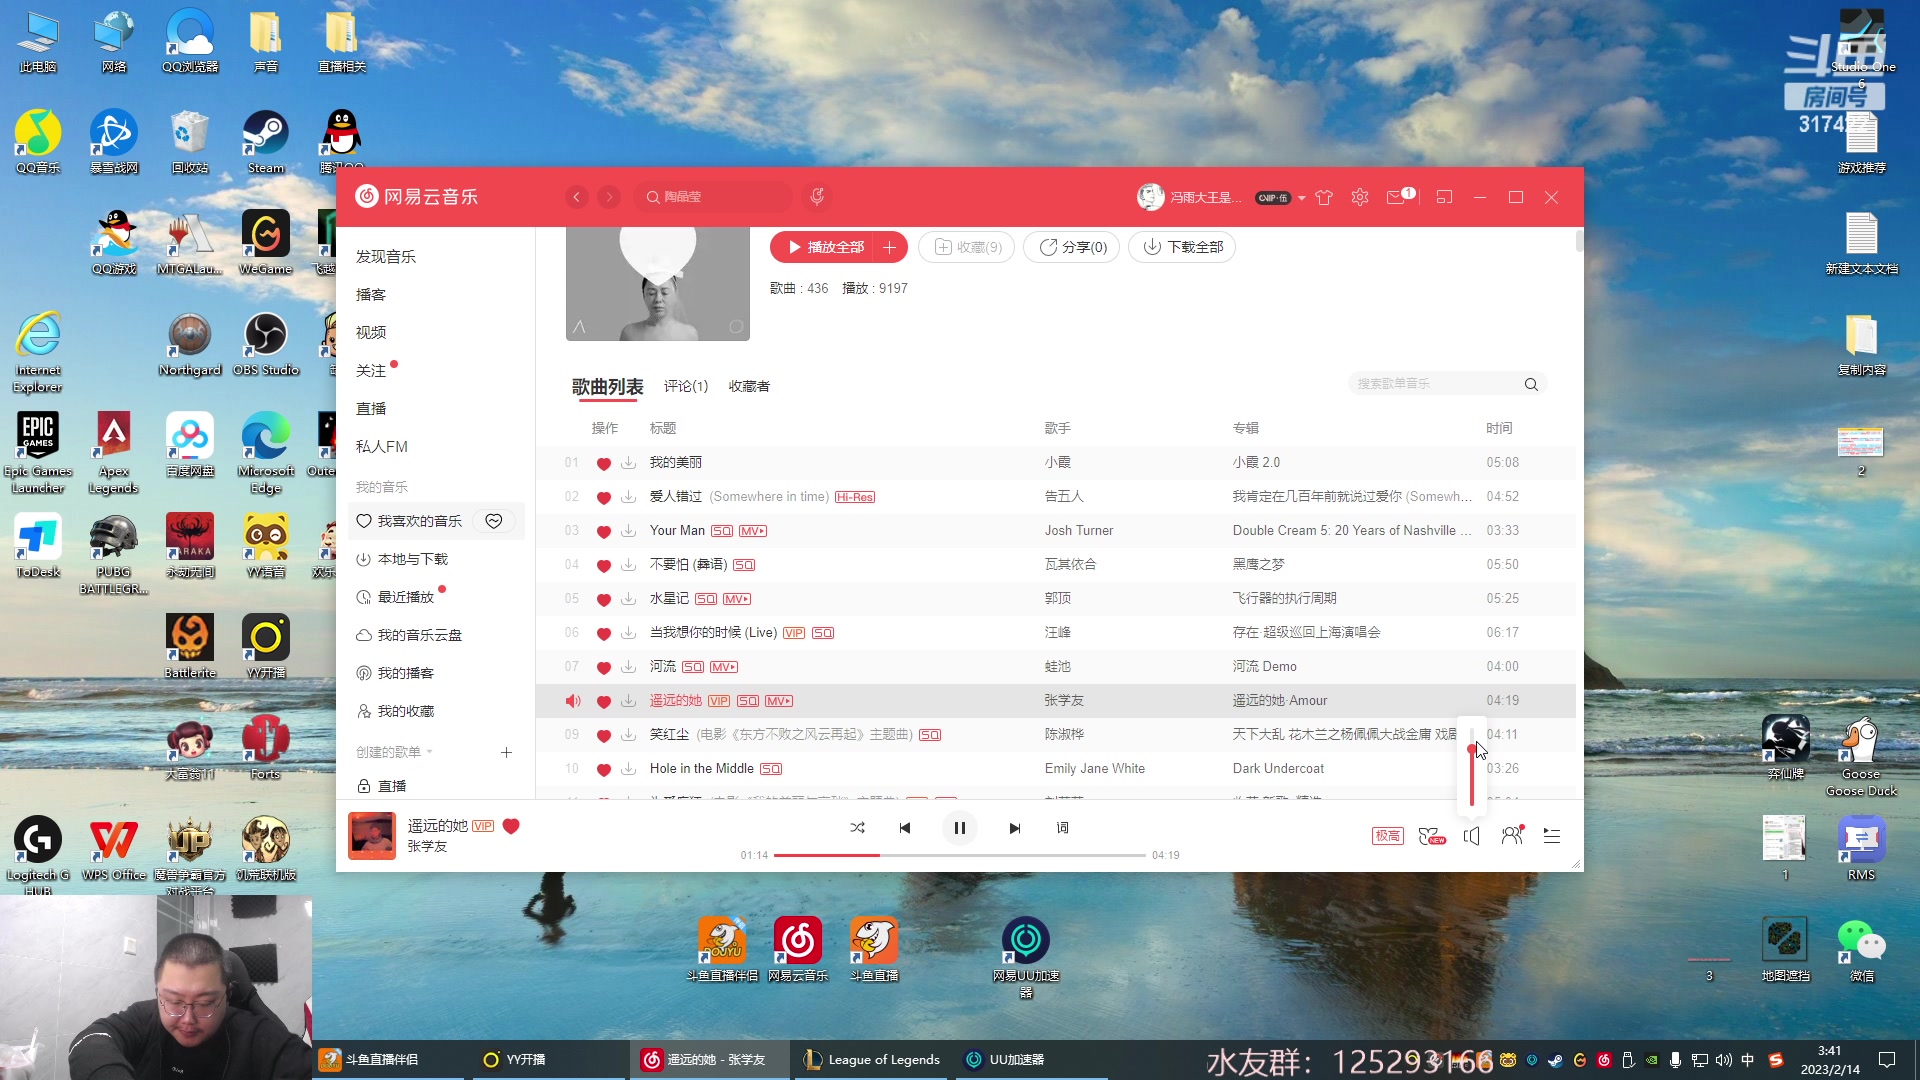Open the 收藏者 tab

[x=749, y=386]
